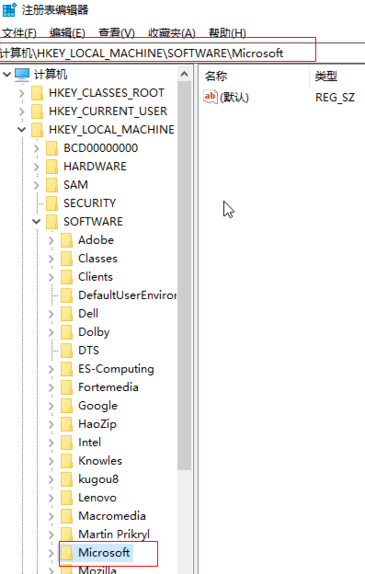Click the BCD00000000 folder icon
365x574 pixels.
[52, 148]
